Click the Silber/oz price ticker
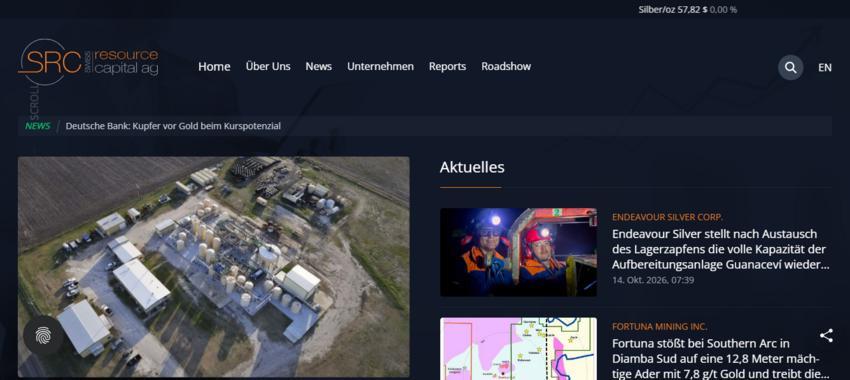Viewport: 850px width, 380px height. 687,10
